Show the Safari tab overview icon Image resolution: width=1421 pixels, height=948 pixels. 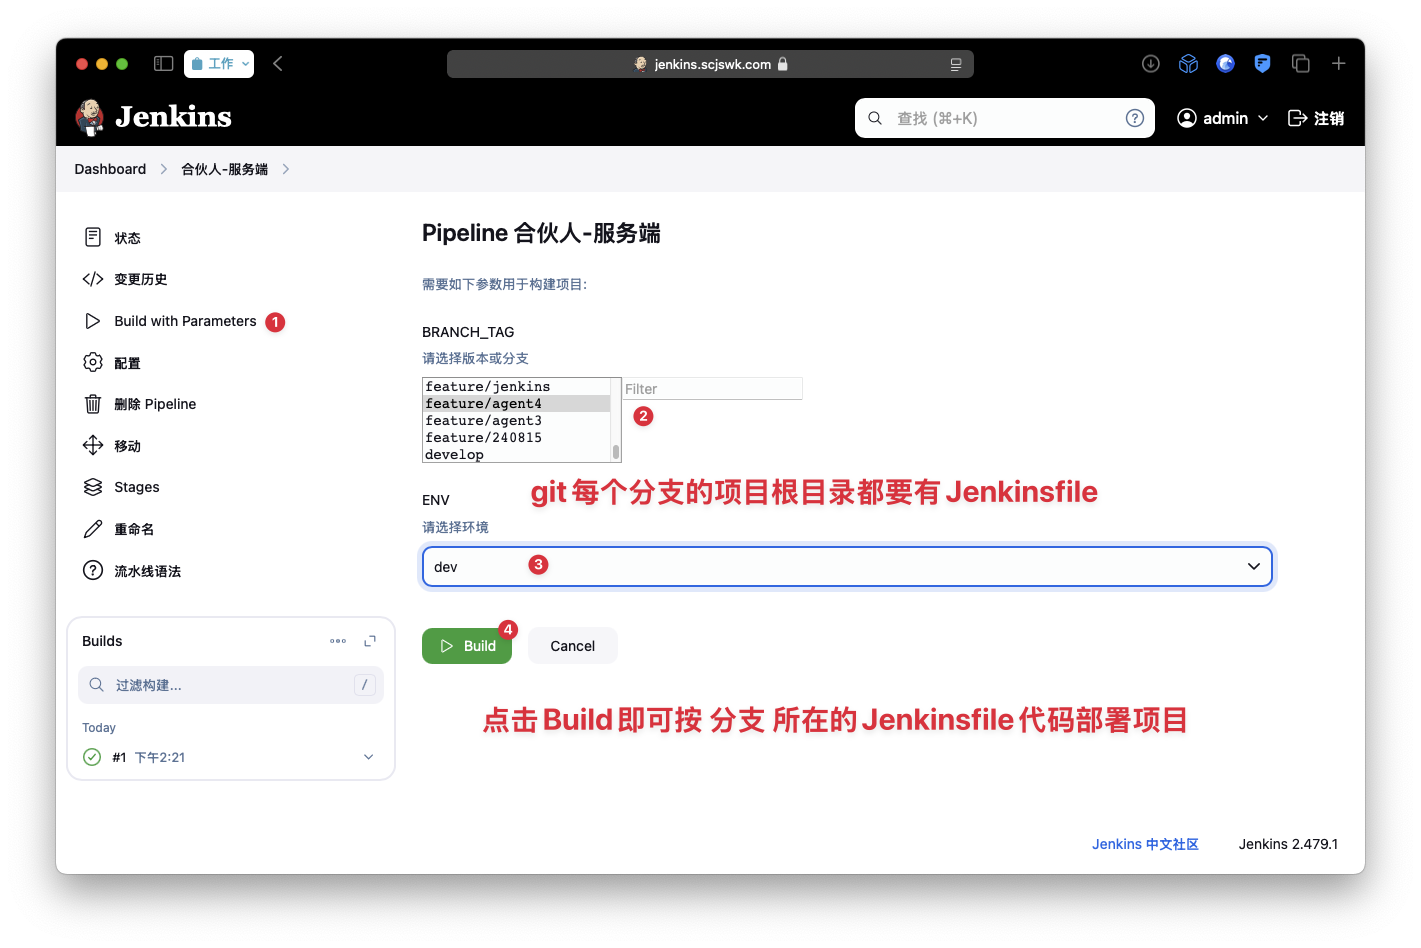tap(1301, 64)
